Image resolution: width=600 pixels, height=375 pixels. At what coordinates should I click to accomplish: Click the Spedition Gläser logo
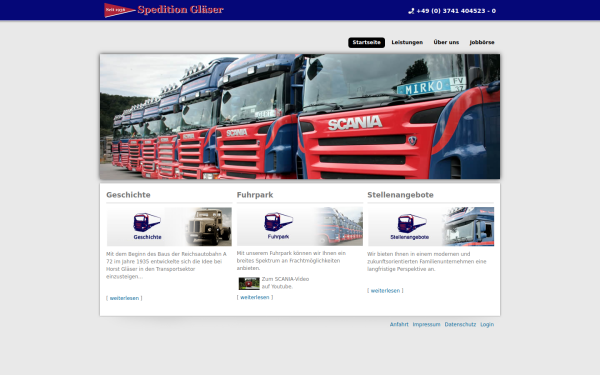click(164, 10)
